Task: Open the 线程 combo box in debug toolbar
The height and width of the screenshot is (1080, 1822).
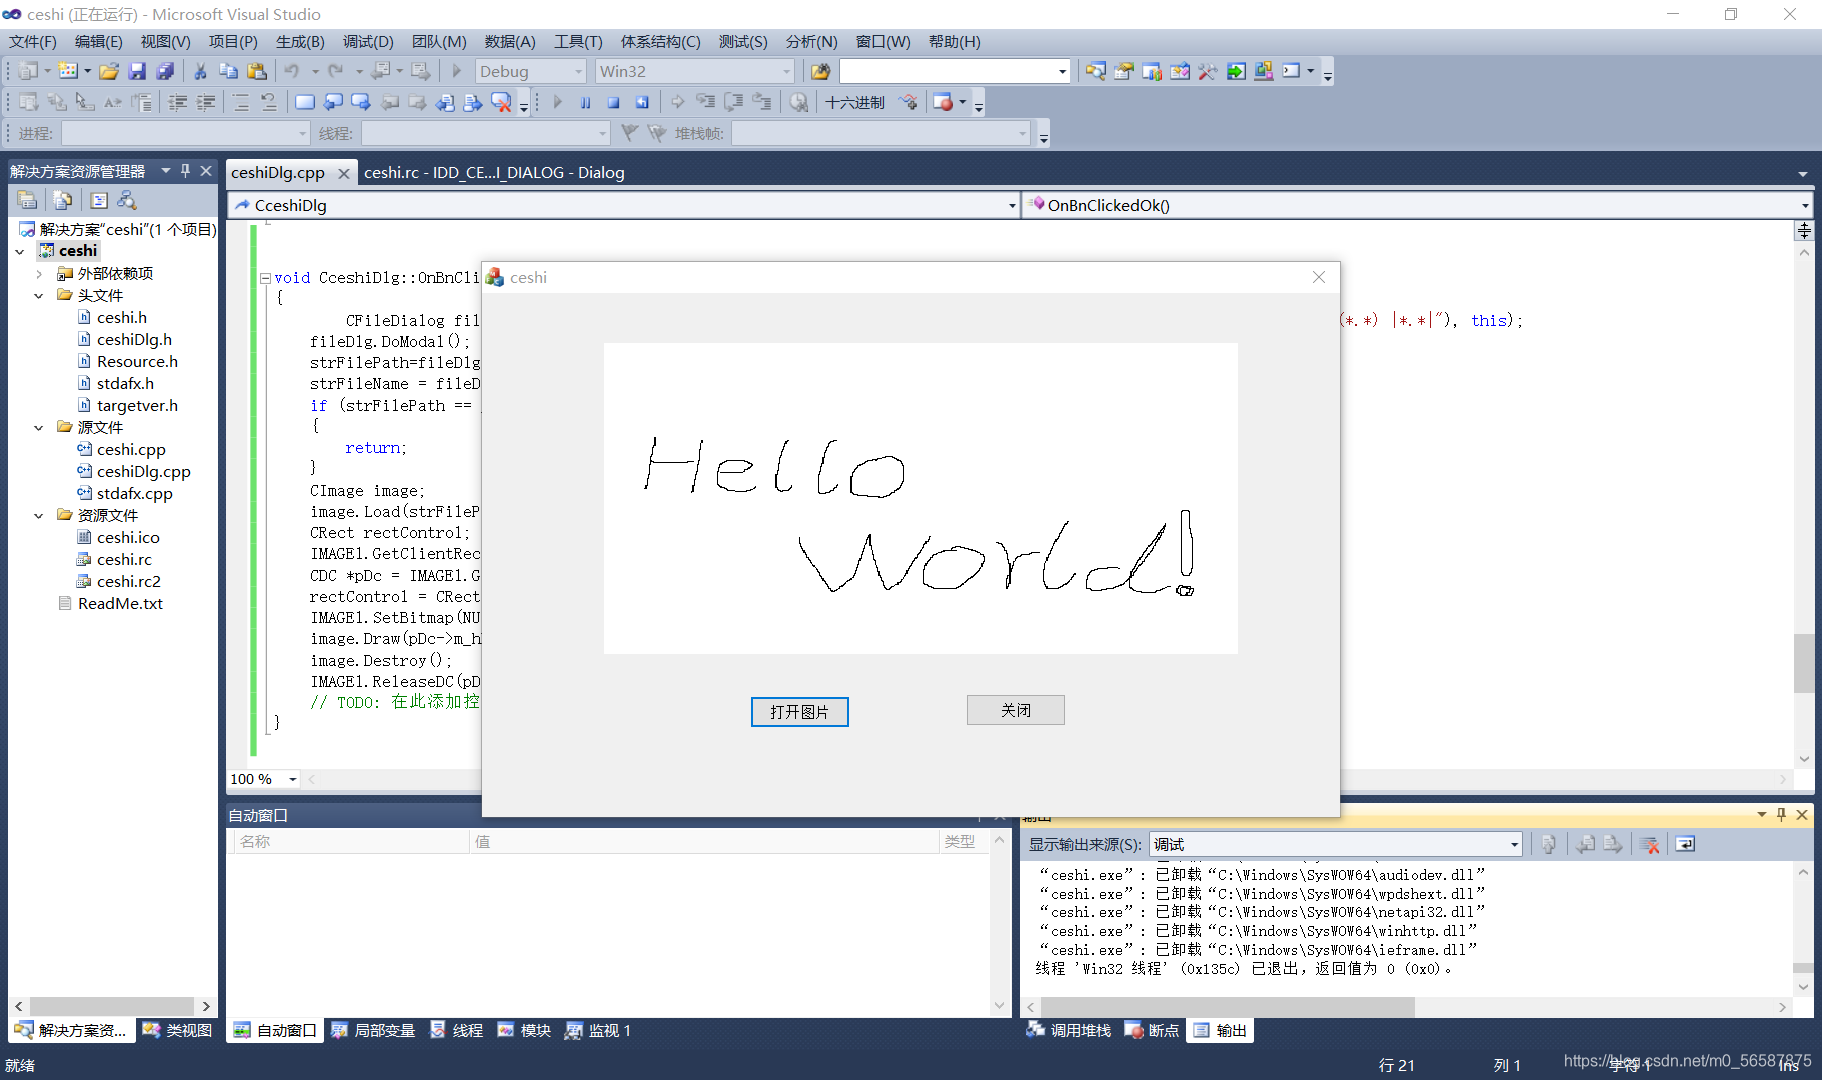Action: tap(486, 133)
